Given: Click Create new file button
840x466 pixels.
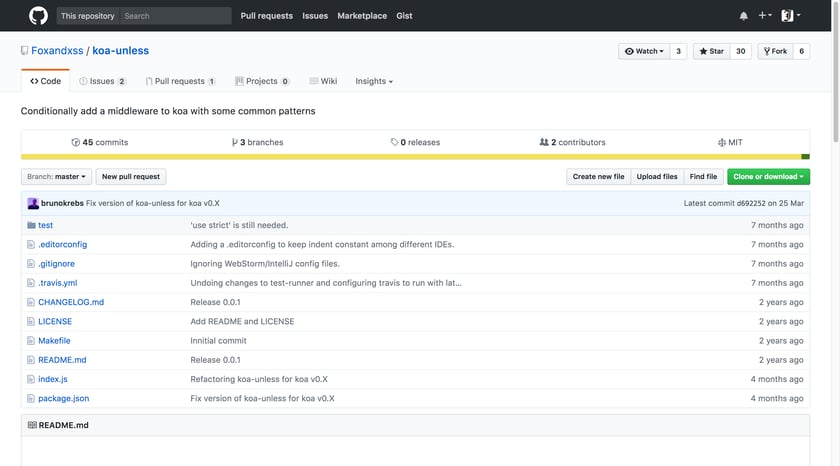Looking at the screenshot, I should 598,177.
